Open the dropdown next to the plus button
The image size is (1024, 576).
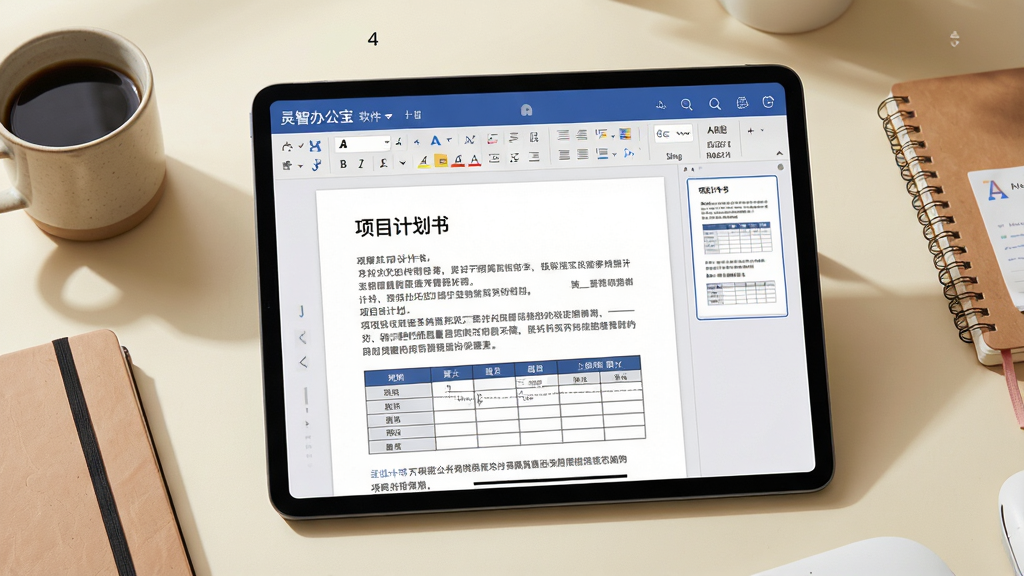[x=762, y=131]
